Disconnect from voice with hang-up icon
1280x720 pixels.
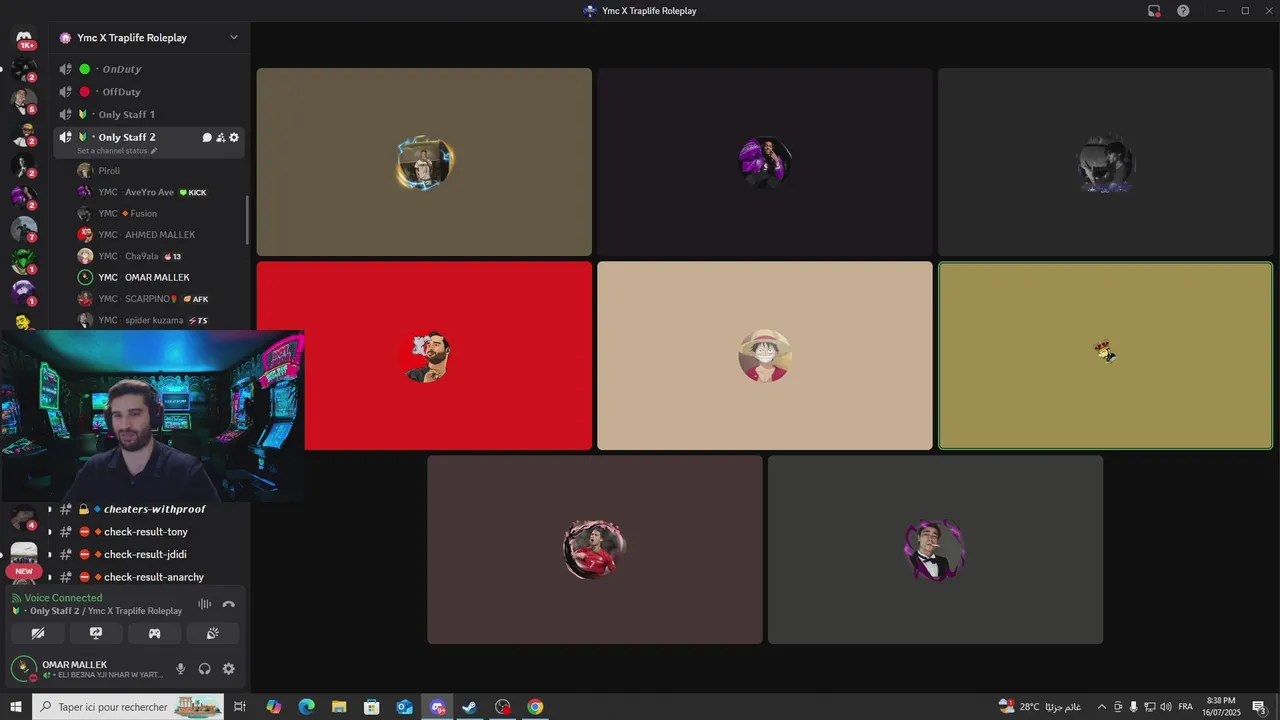pos(229,604)
